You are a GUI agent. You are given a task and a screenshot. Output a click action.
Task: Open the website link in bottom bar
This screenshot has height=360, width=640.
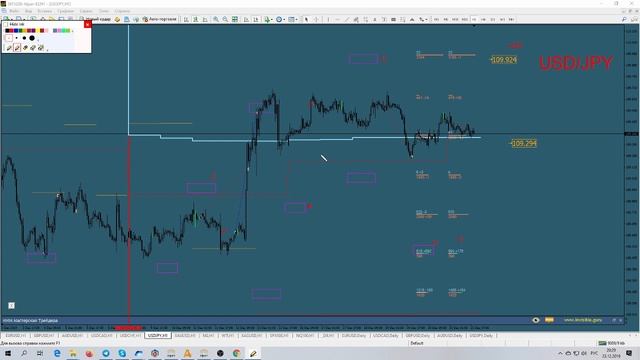(582, 320)
